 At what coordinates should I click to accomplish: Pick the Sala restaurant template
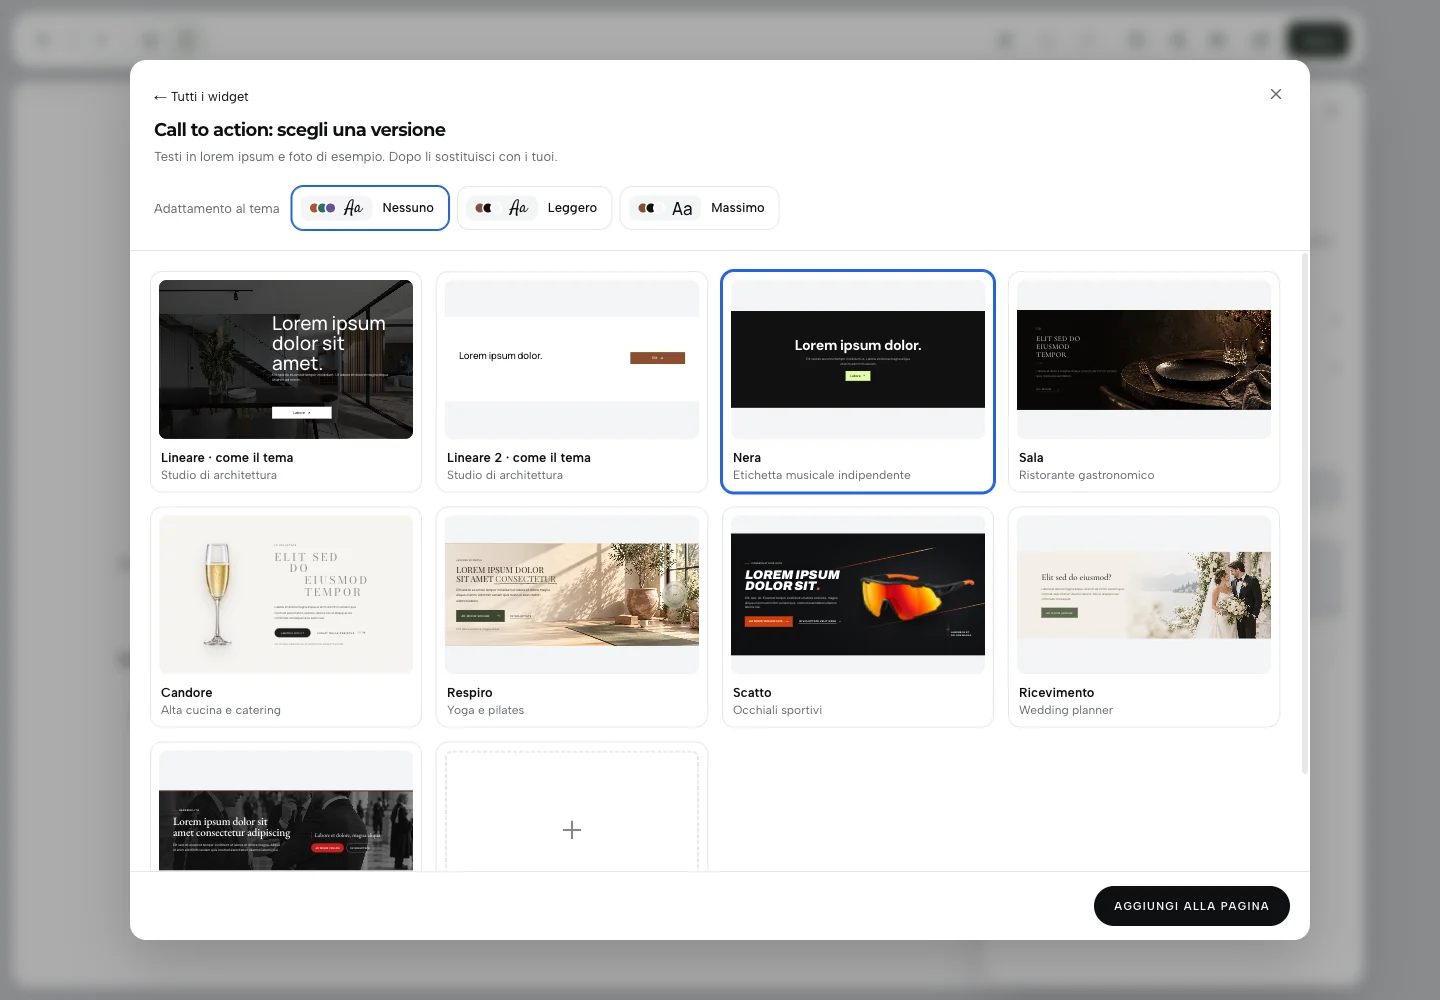click(x=1144, y=382)
